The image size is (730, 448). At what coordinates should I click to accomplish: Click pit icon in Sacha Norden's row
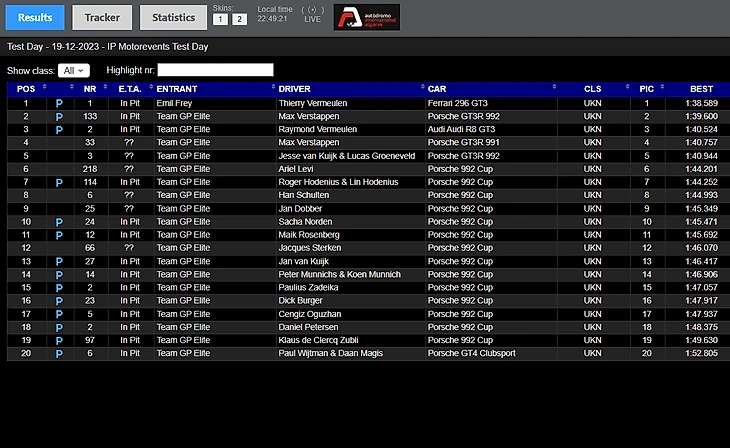(x=59, y=221)
